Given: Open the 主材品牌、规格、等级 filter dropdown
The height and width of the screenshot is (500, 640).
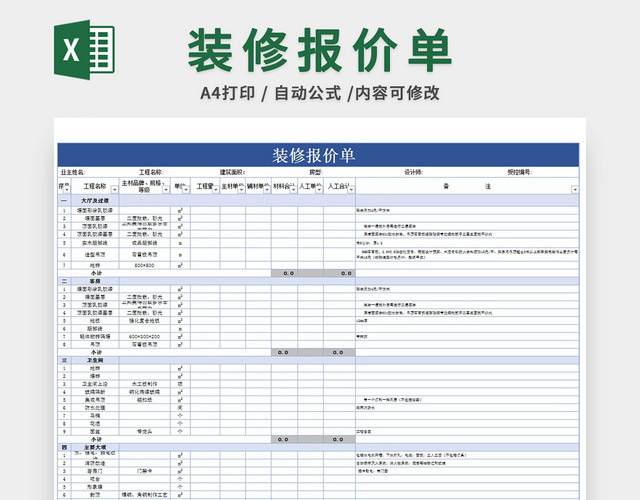Looking at the screenshot, I should (x=166, y=190).
